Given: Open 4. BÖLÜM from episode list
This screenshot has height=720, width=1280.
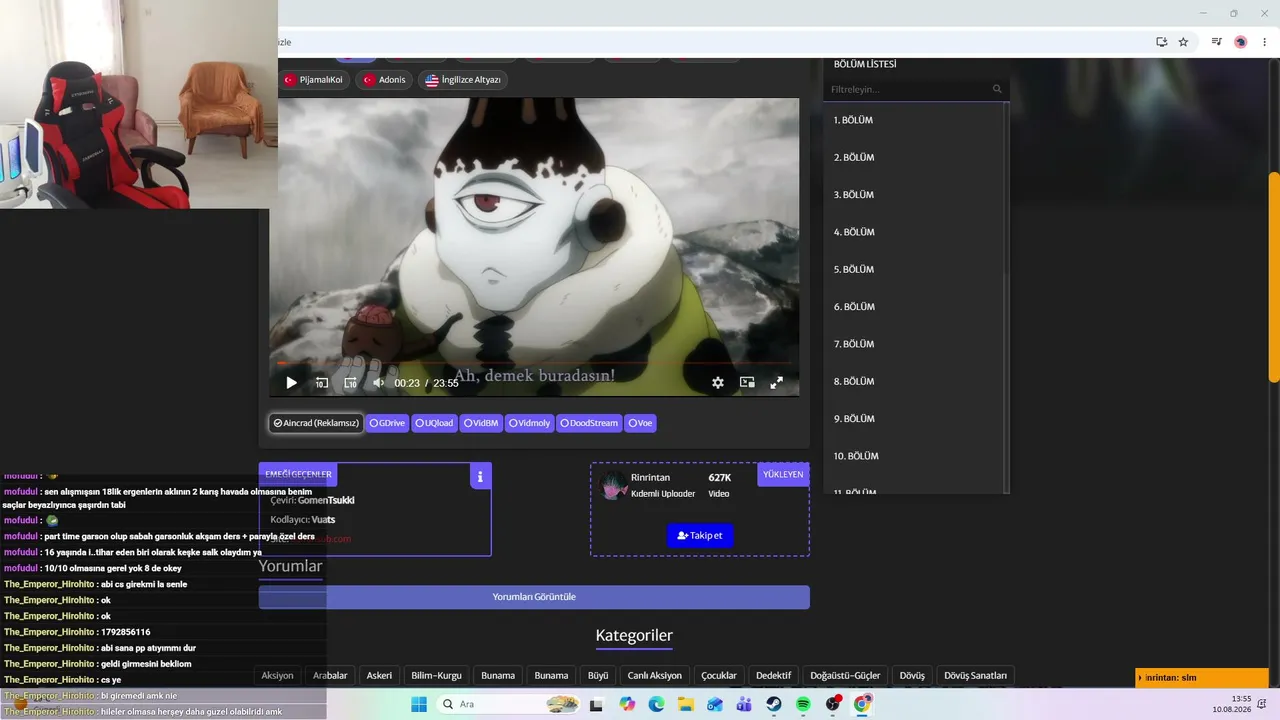Looking at the screenshot, I should click(x=915, y=232).
